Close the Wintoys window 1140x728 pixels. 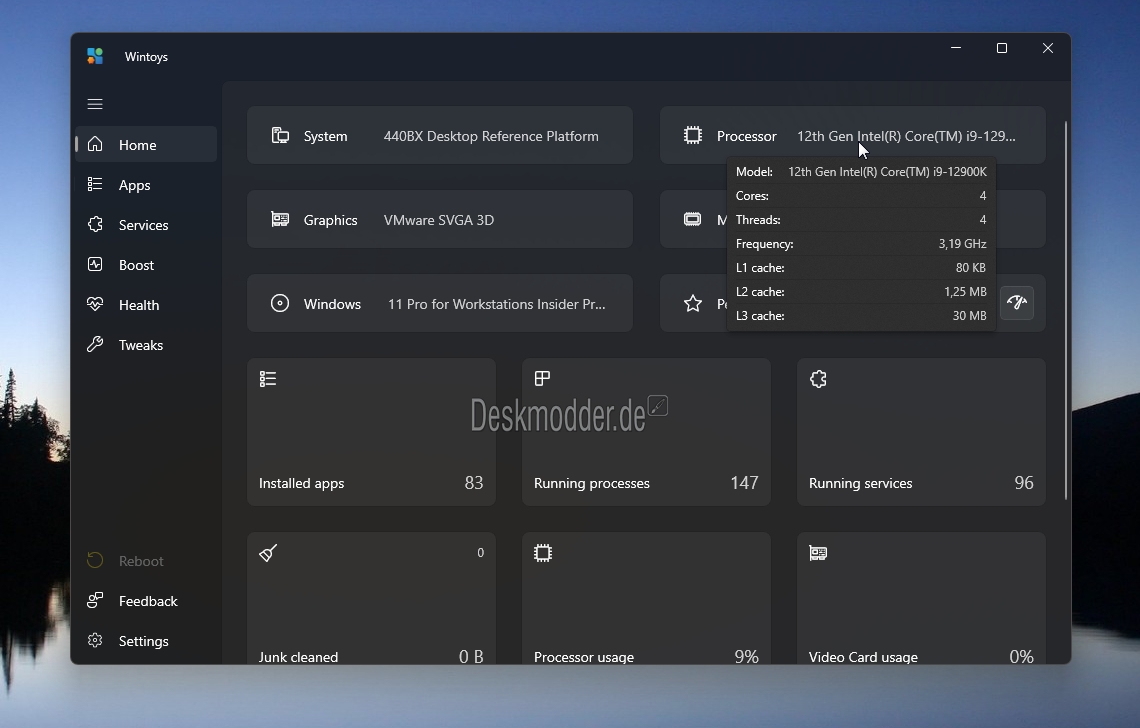point(1048,48)
